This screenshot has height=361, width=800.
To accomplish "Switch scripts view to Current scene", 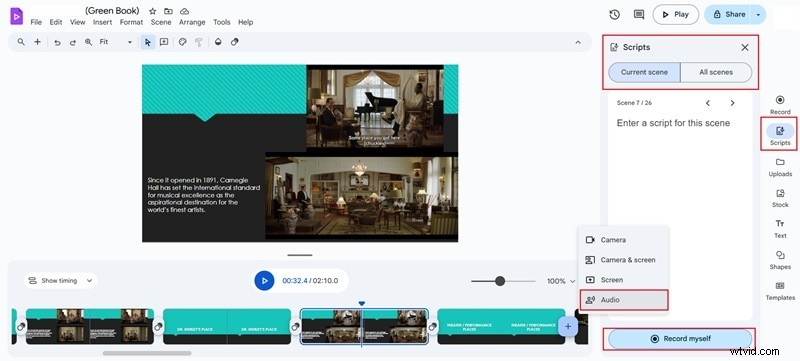I will click(644, 72).
